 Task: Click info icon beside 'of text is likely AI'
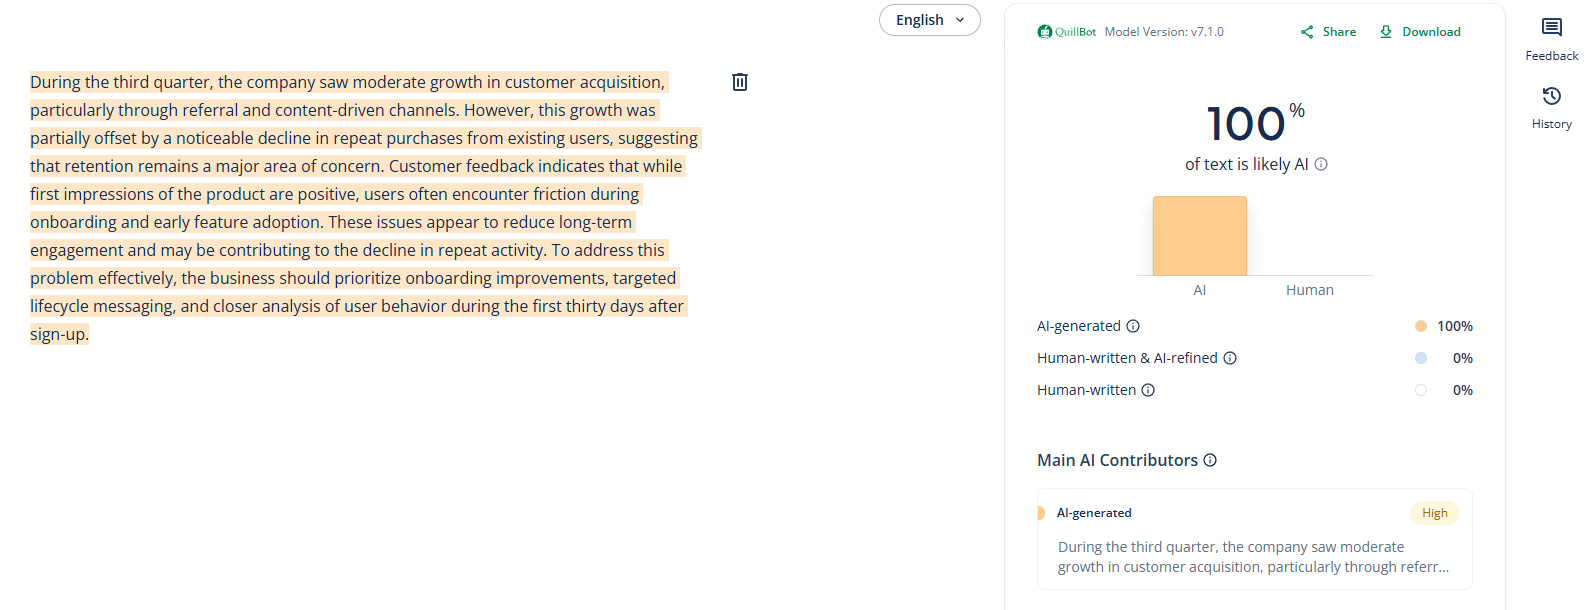(x=1321, y=164)
